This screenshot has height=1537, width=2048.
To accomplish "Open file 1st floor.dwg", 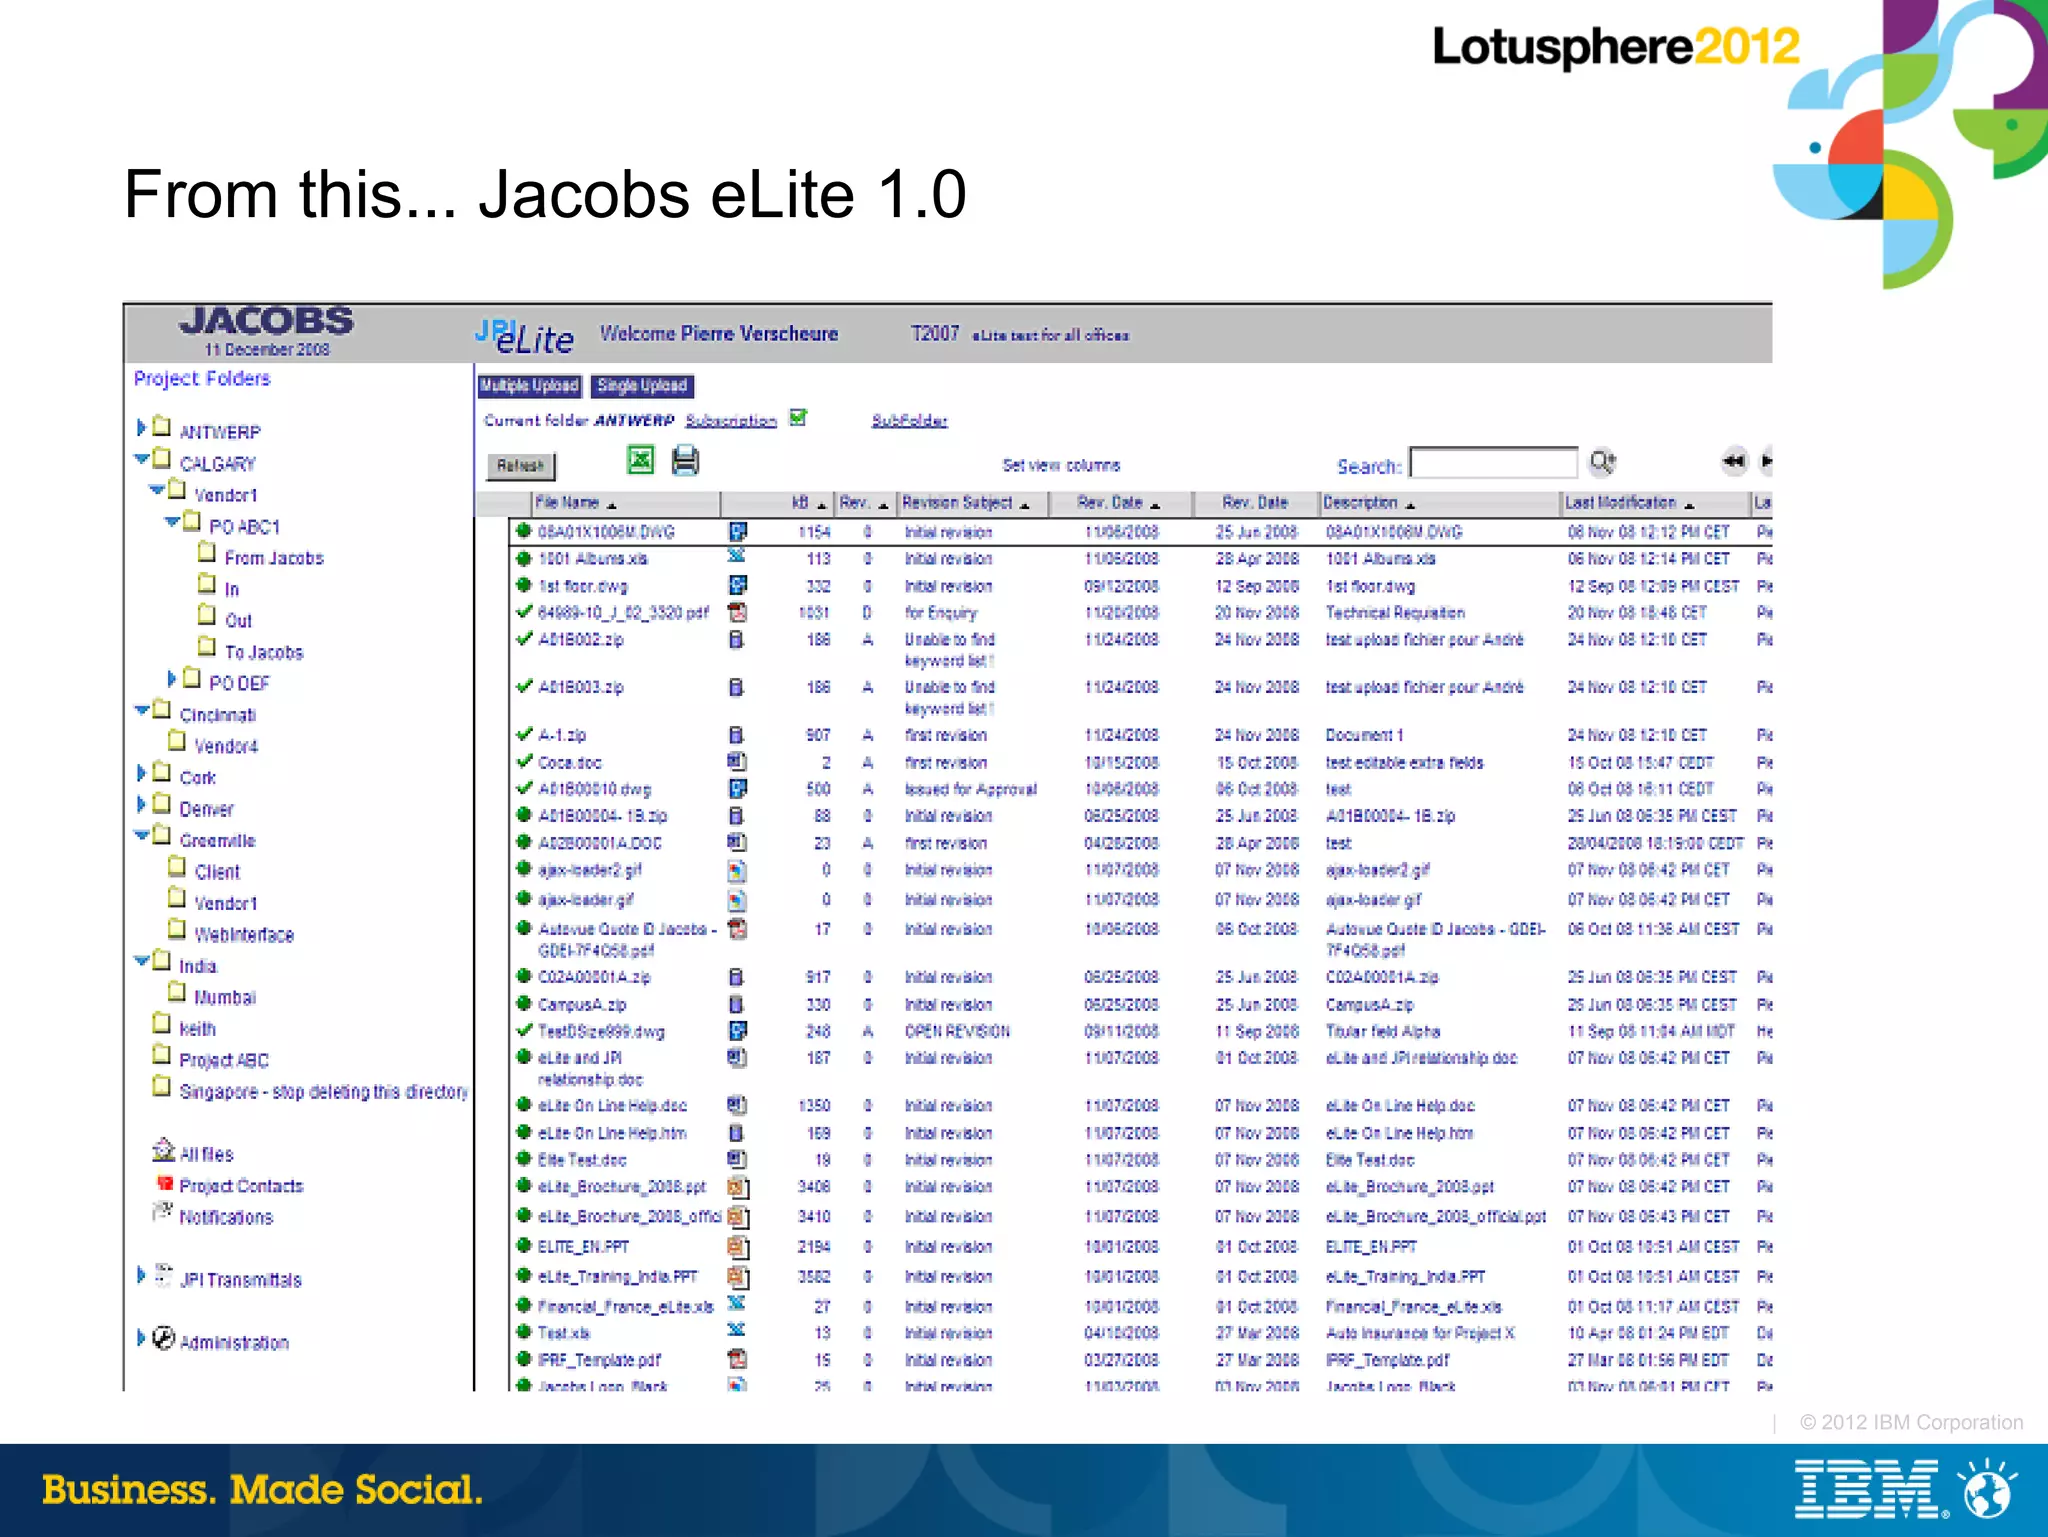I will tap(583, 586).
